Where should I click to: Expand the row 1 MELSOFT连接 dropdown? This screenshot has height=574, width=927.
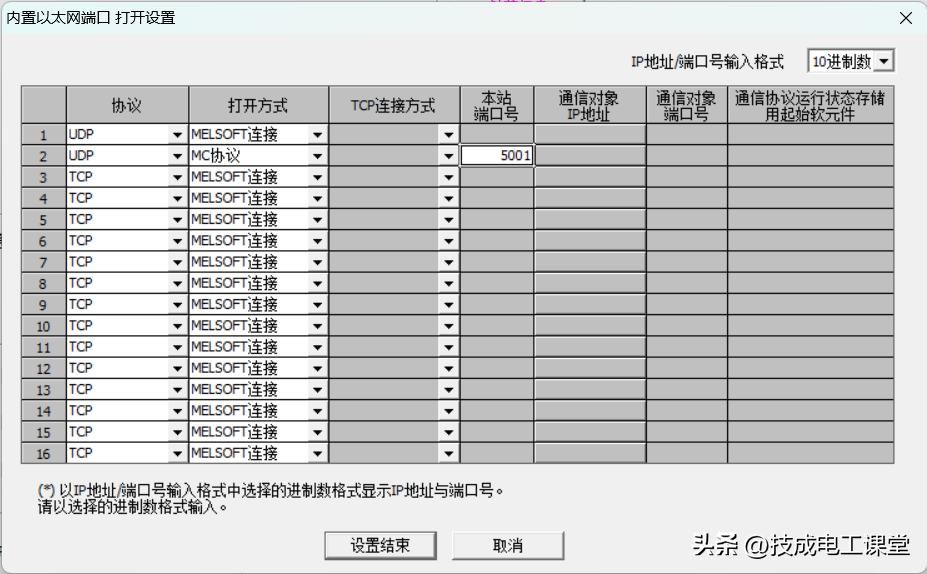317,134
